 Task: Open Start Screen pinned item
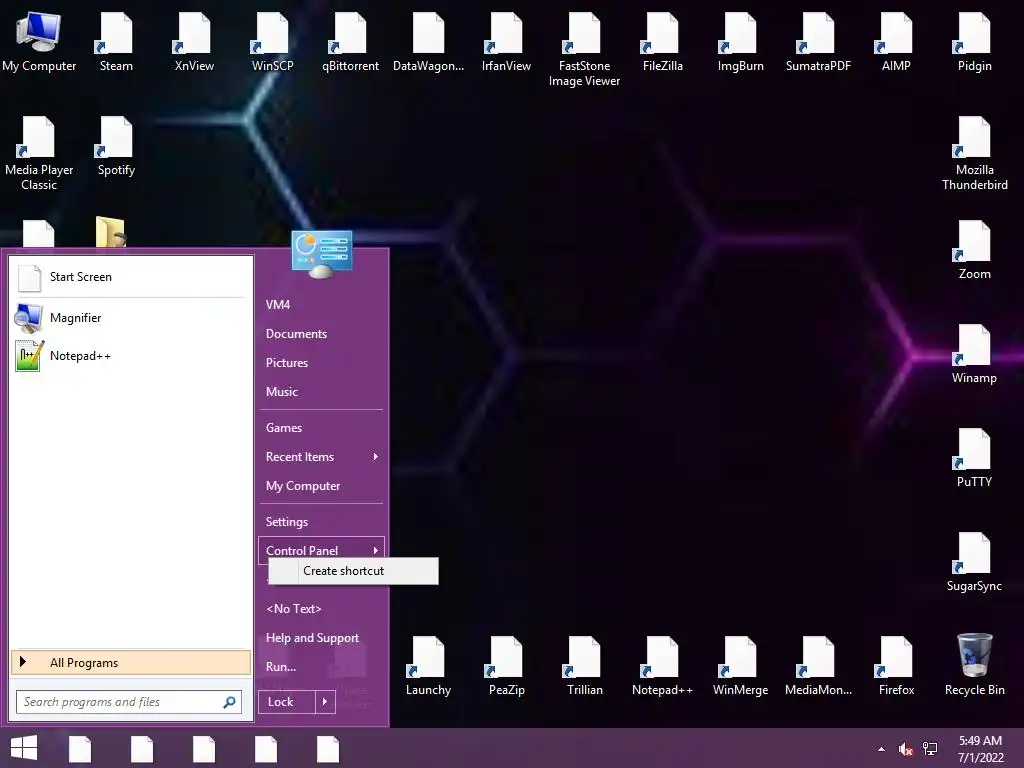click(130, 277)
